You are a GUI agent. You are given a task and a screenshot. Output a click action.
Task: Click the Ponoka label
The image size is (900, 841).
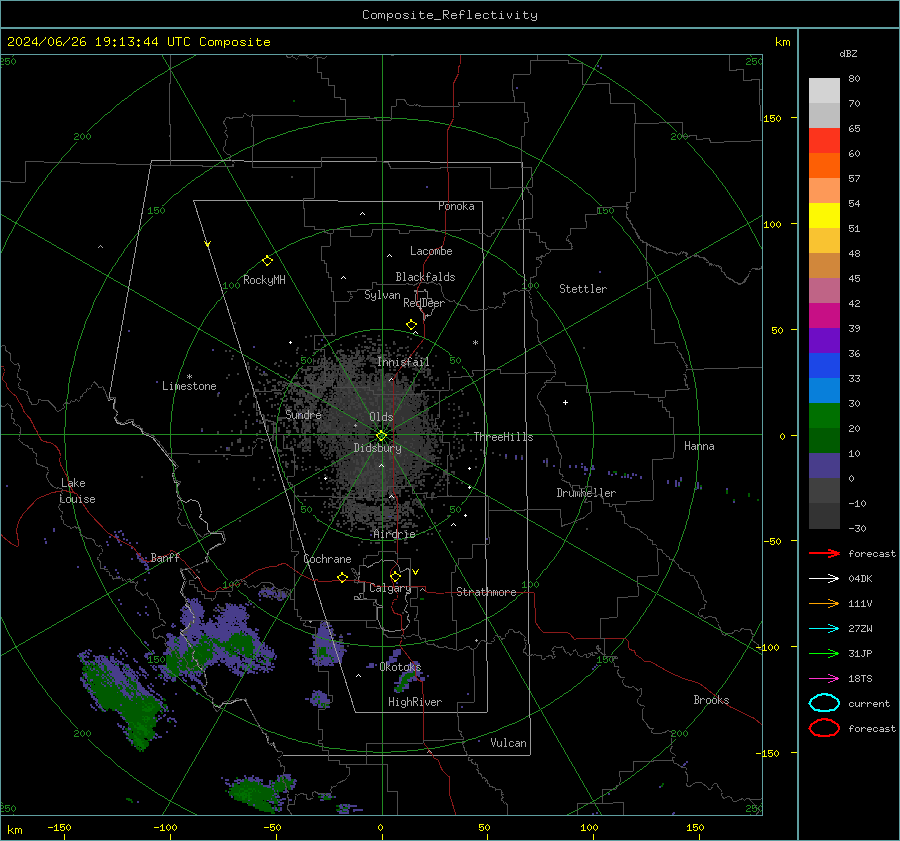point(456,206)
